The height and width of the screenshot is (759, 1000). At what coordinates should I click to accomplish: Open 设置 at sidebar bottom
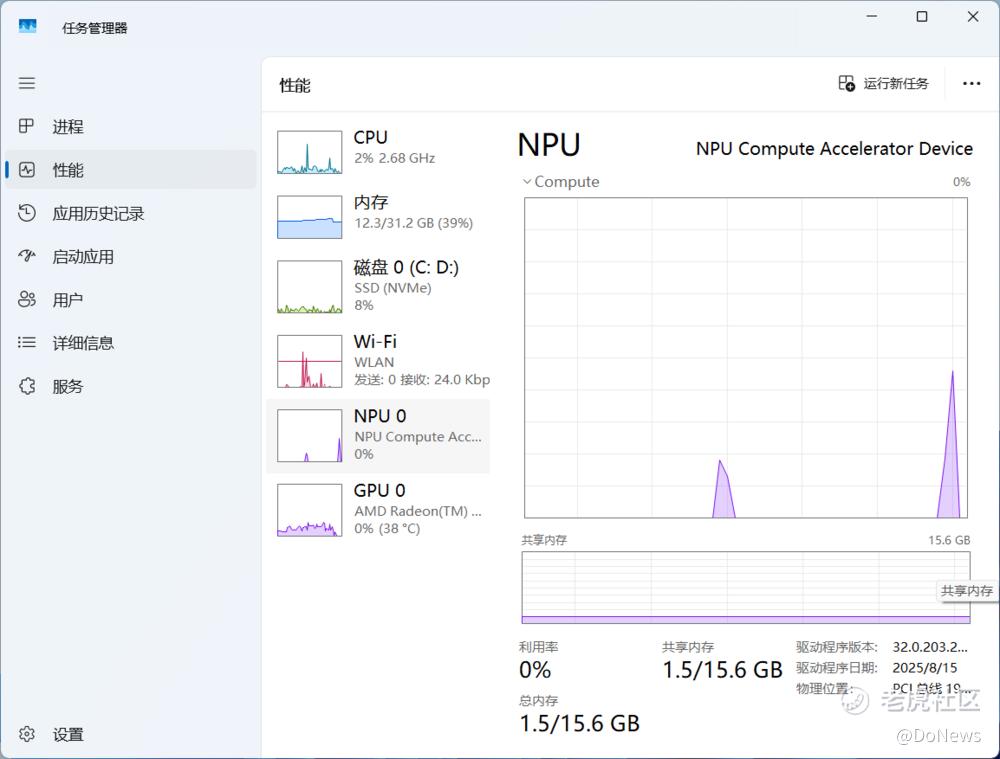tap(130, 734)
